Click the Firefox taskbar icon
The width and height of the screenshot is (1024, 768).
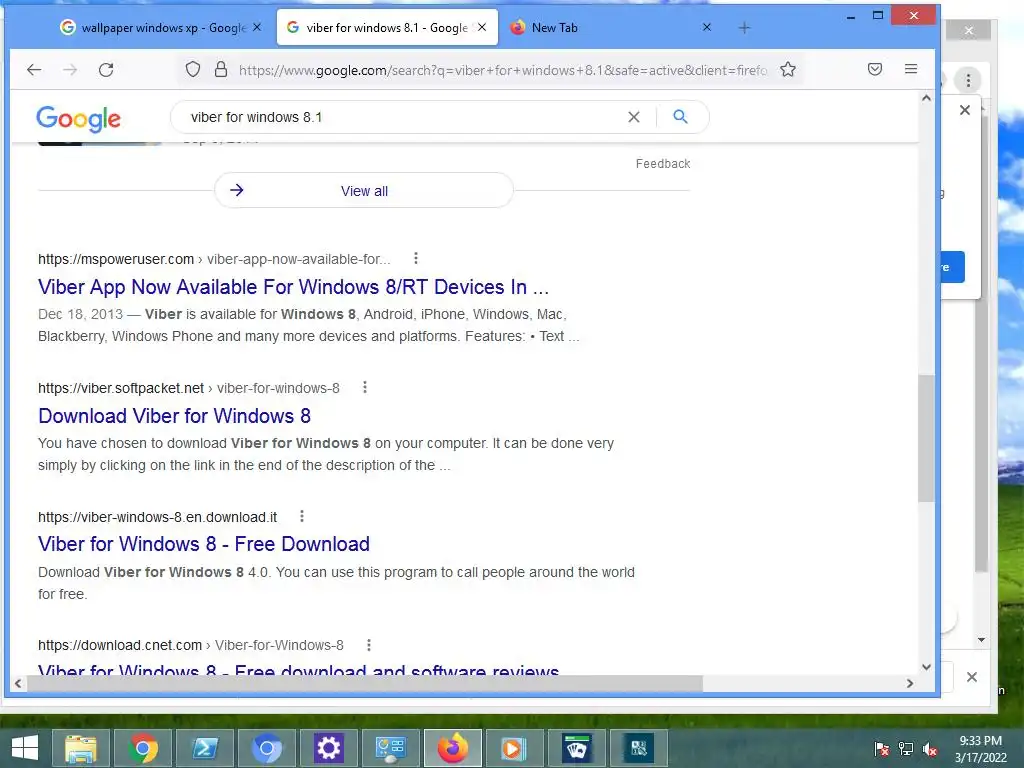(453, 748)
